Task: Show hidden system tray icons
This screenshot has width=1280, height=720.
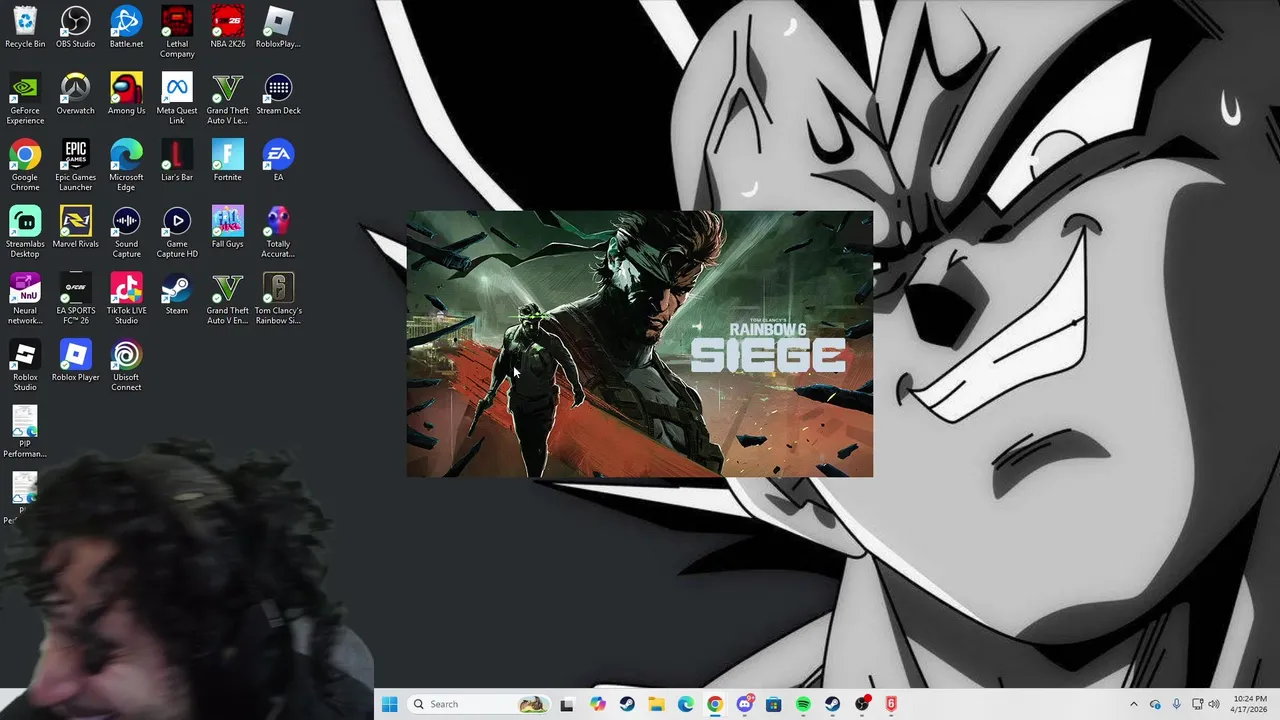Action: (1133, 704)
